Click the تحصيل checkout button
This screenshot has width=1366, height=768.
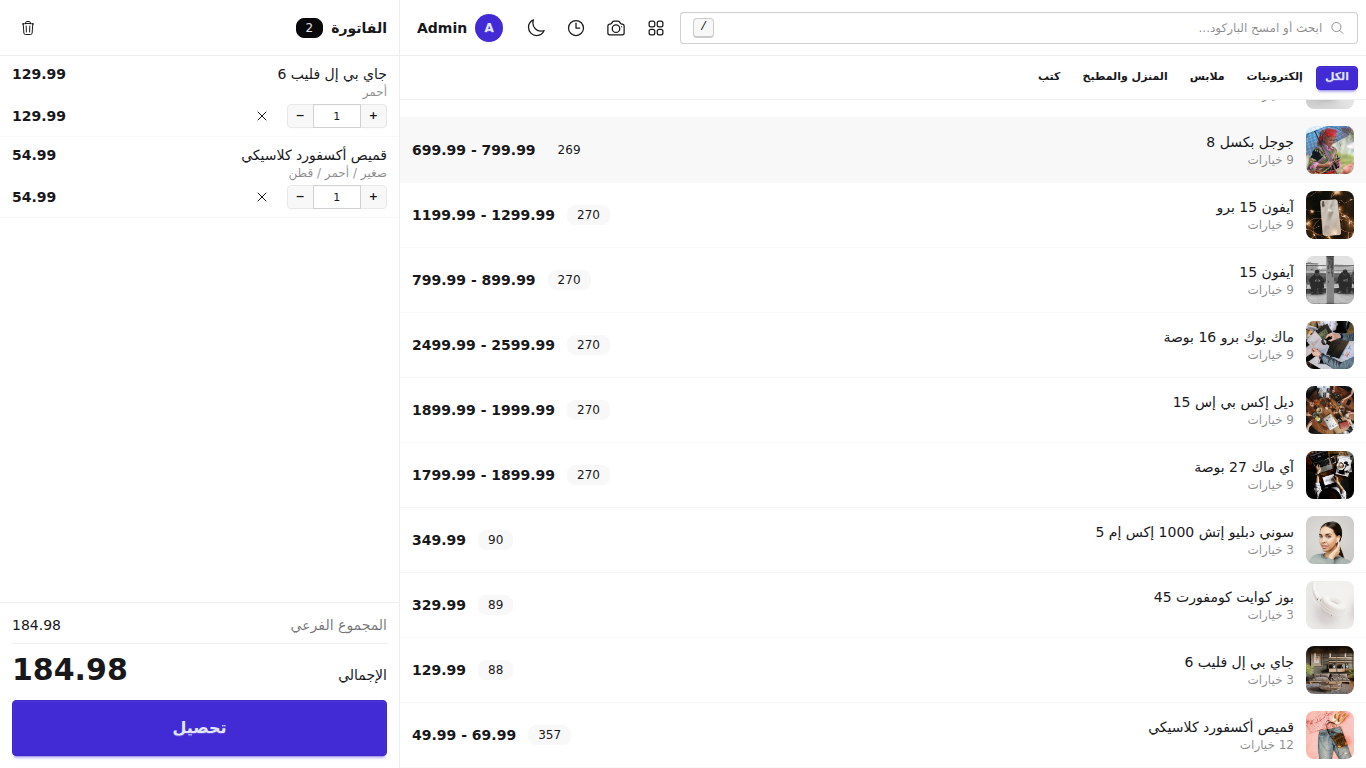pyautogui.click(x=199, y=728)
